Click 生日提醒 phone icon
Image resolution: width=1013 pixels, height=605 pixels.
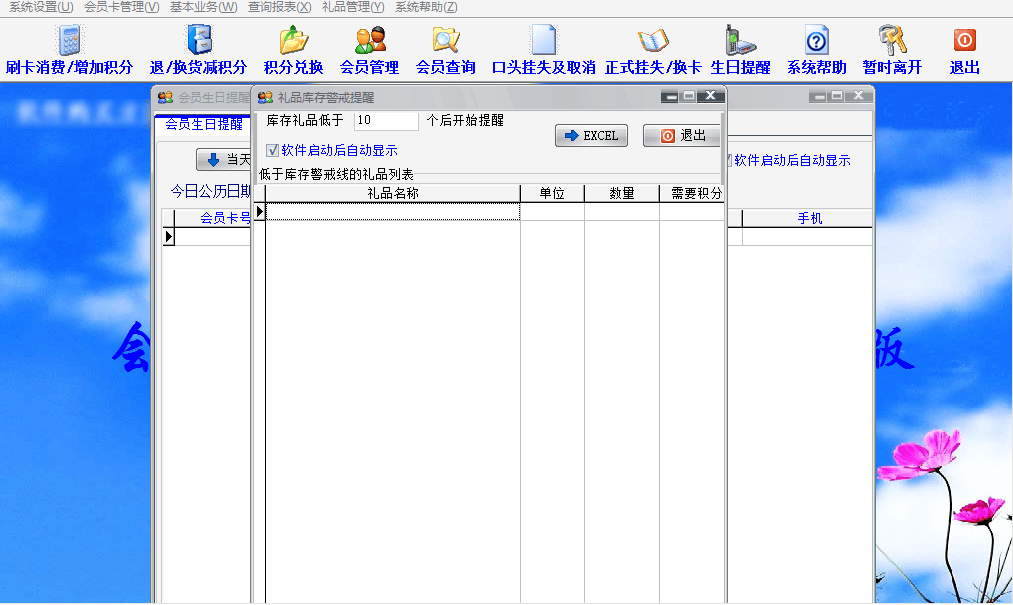click(740, 41)
